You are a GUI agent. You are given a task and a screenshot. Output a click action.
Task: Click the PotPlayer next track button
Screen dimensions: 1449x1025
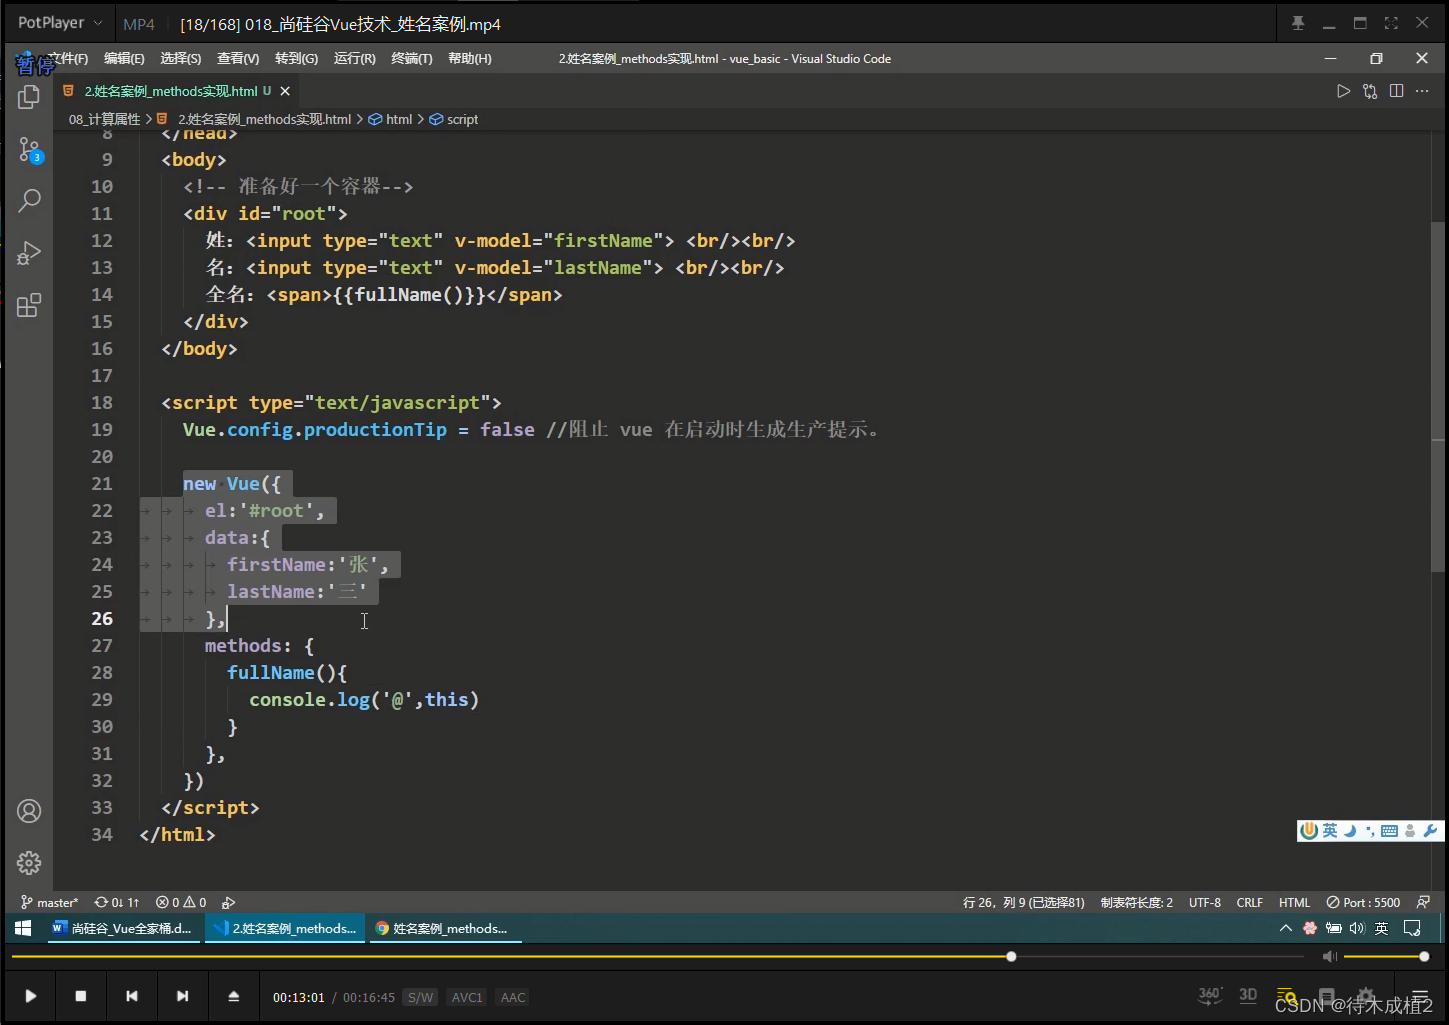pyautogui.click(x=182, y=996)
